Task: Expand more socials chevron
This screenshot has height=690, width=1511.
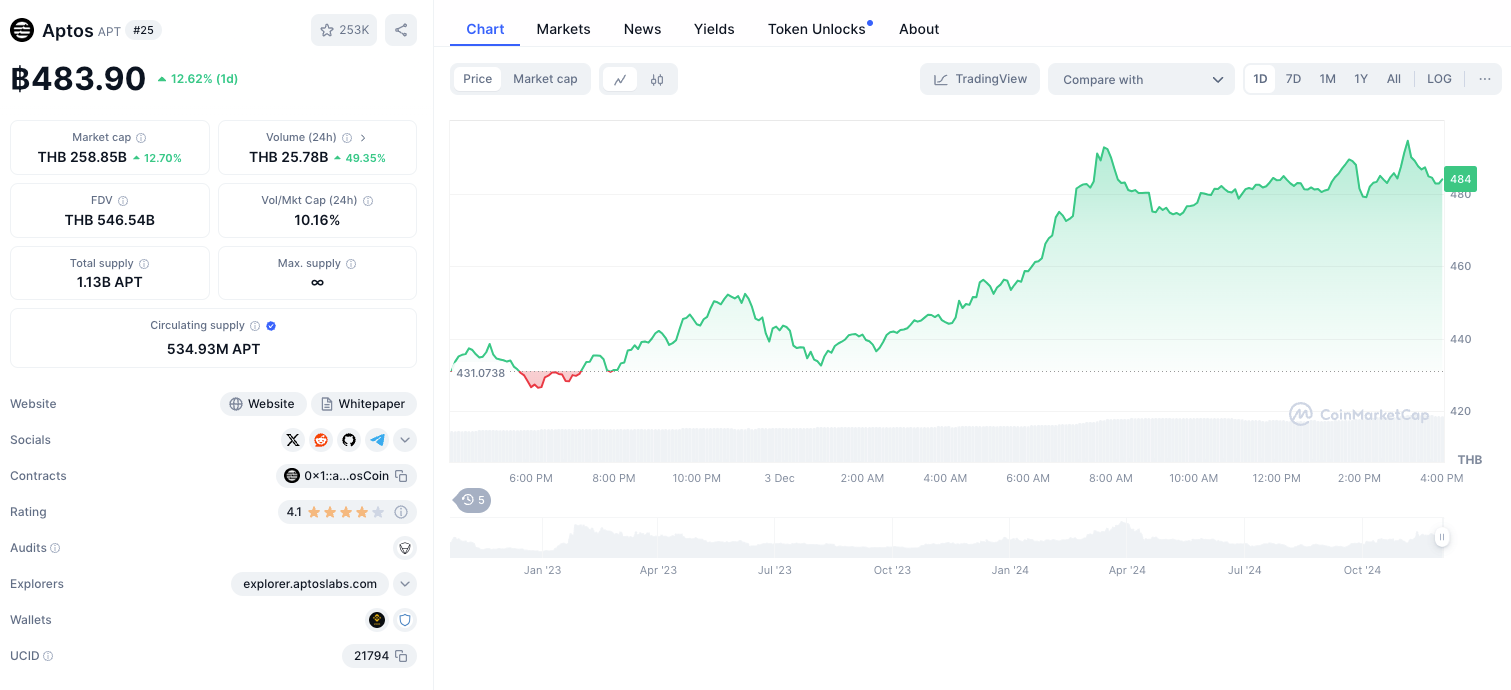Action: [405, 440]
